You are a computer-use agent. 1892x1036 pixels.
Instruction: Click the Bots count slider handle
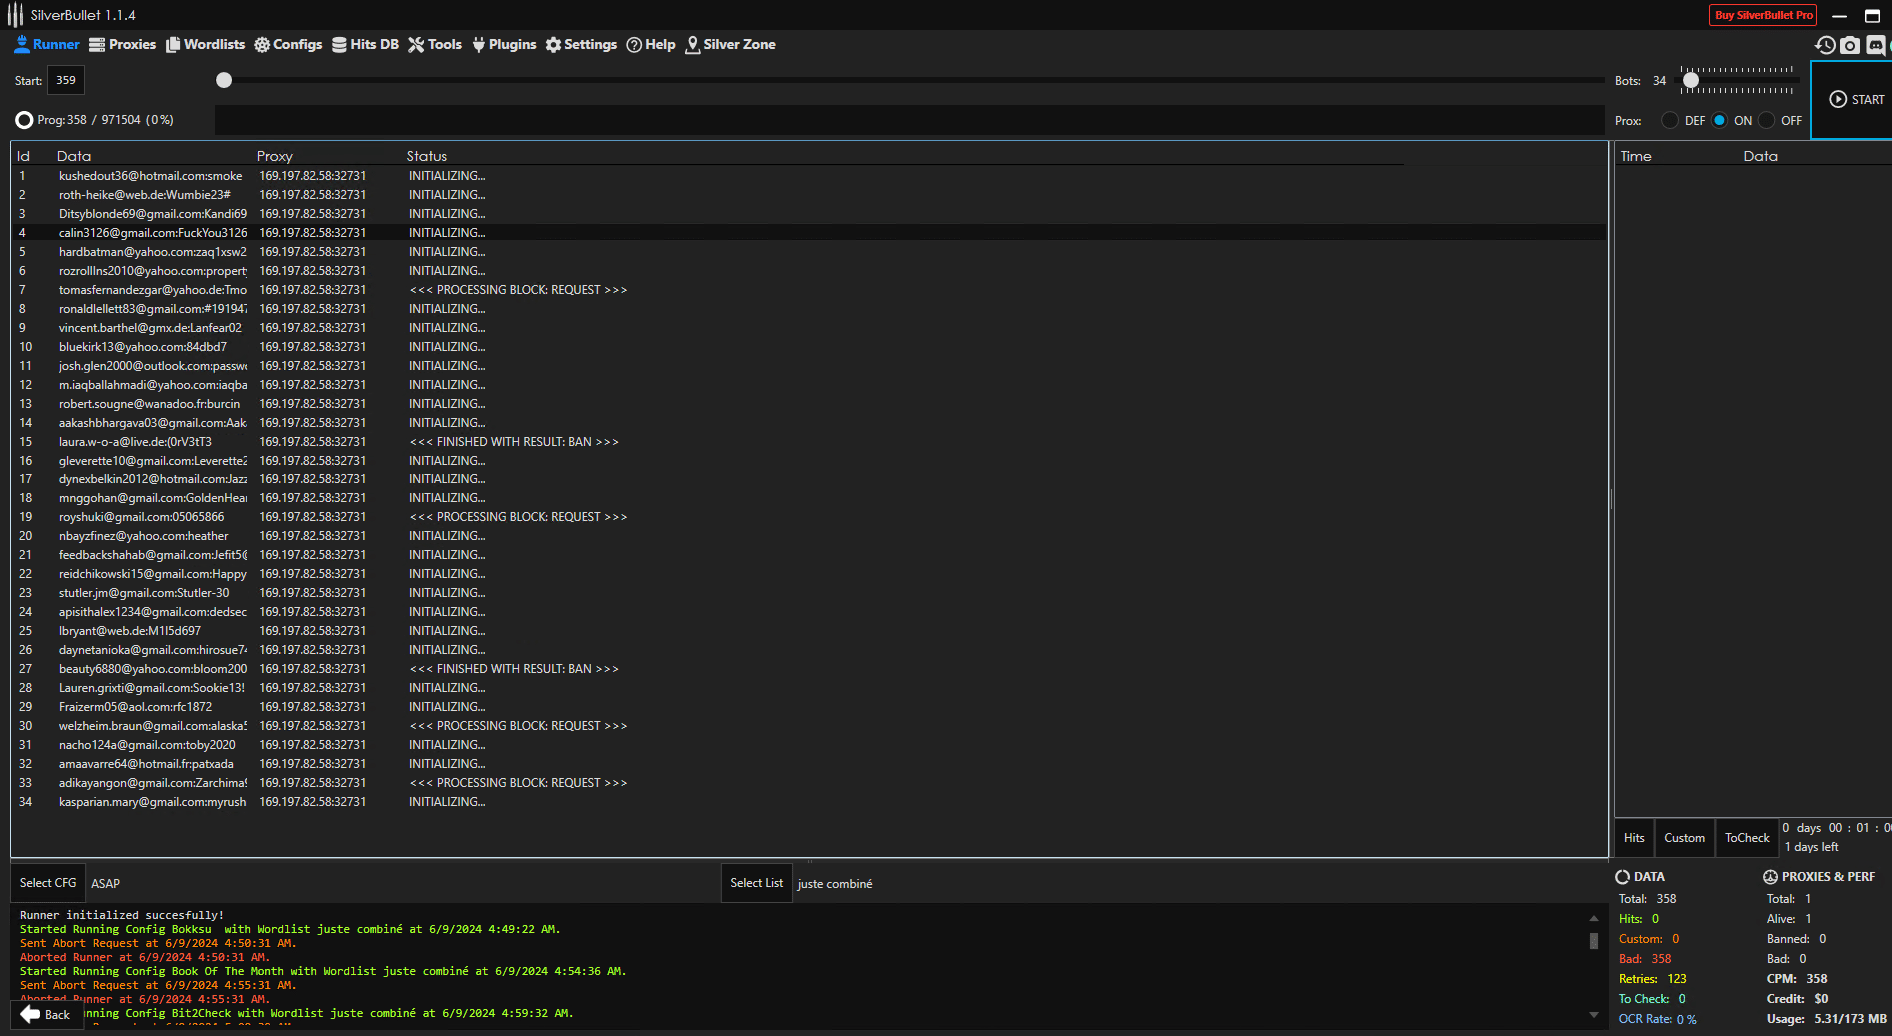pos(1690,80)
